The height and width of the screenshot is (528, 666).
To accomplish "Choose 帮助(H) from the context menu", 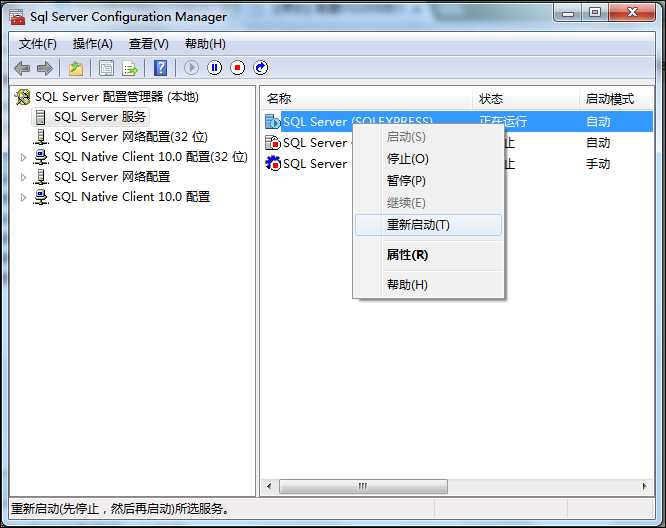I will [x=429, y=285].
